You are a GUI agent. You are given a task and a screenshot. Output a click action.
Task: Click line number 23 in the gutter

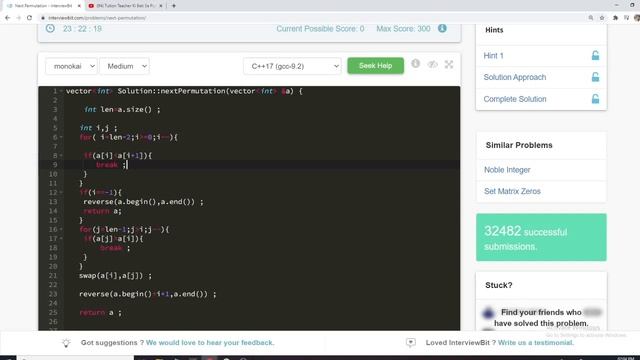[53, 294]
